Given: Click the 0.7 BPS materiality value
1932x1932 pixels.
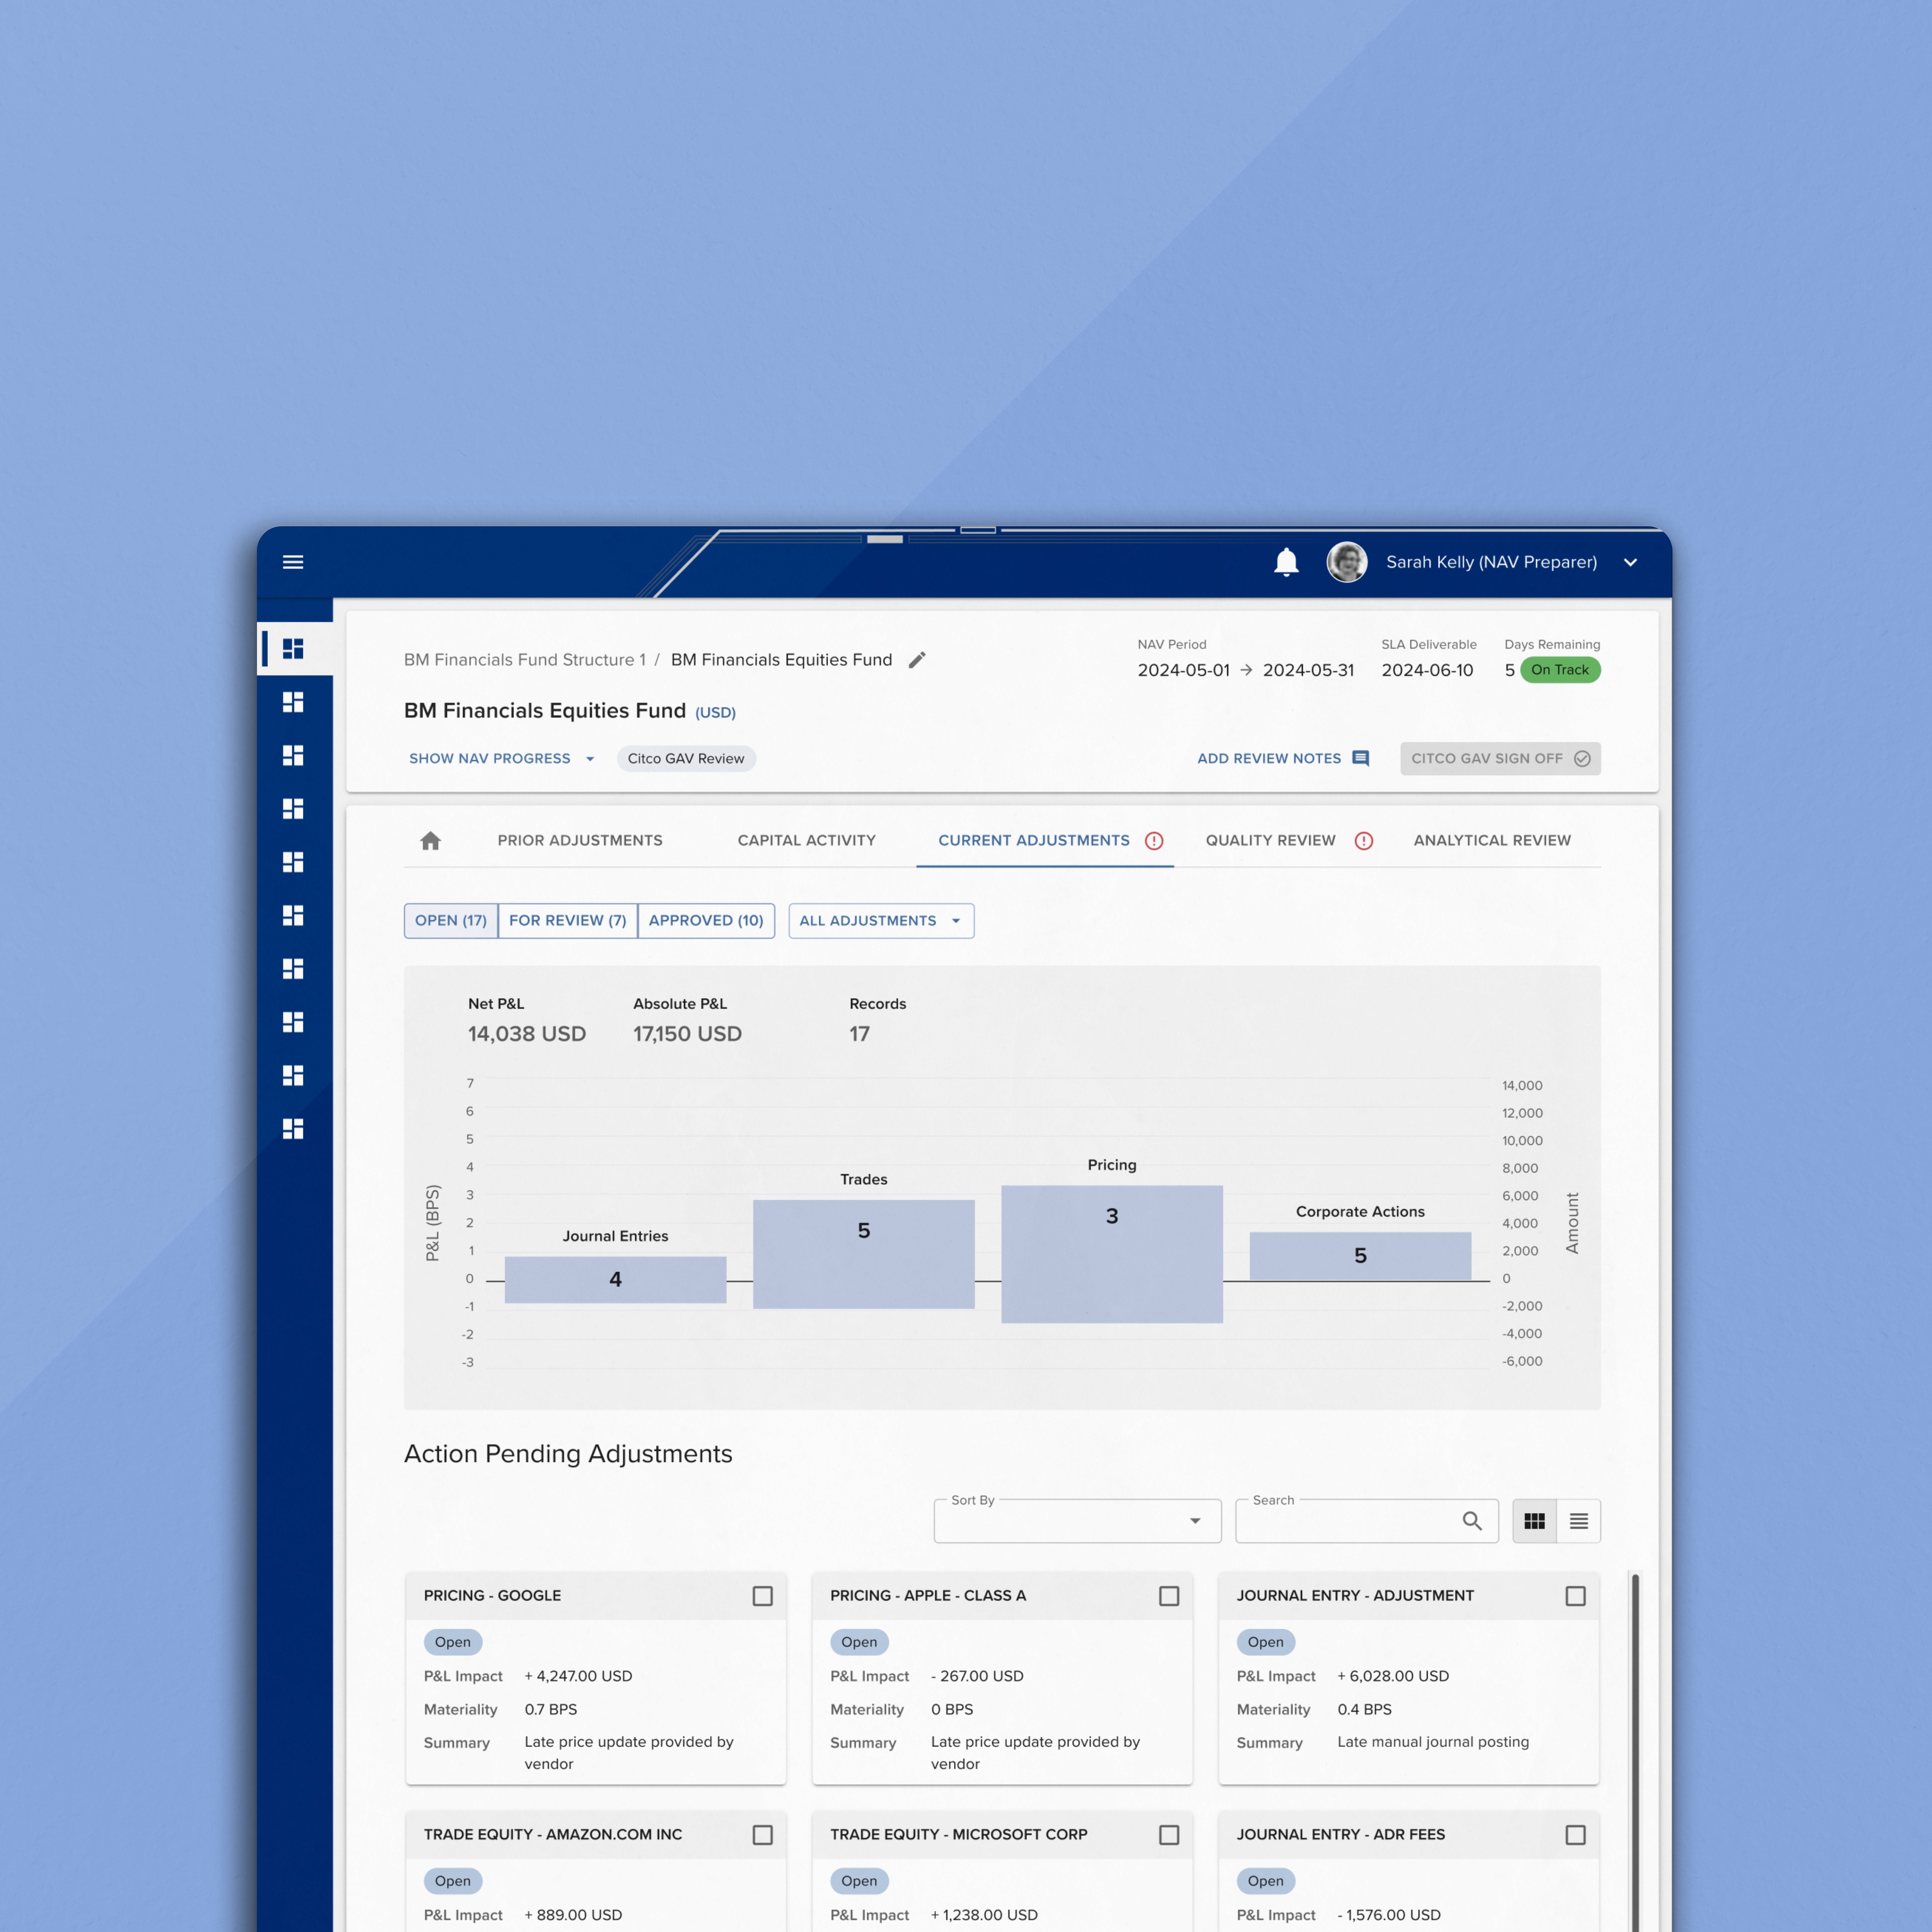Looking at the screenshot, I should click(x=551, y=1710).
